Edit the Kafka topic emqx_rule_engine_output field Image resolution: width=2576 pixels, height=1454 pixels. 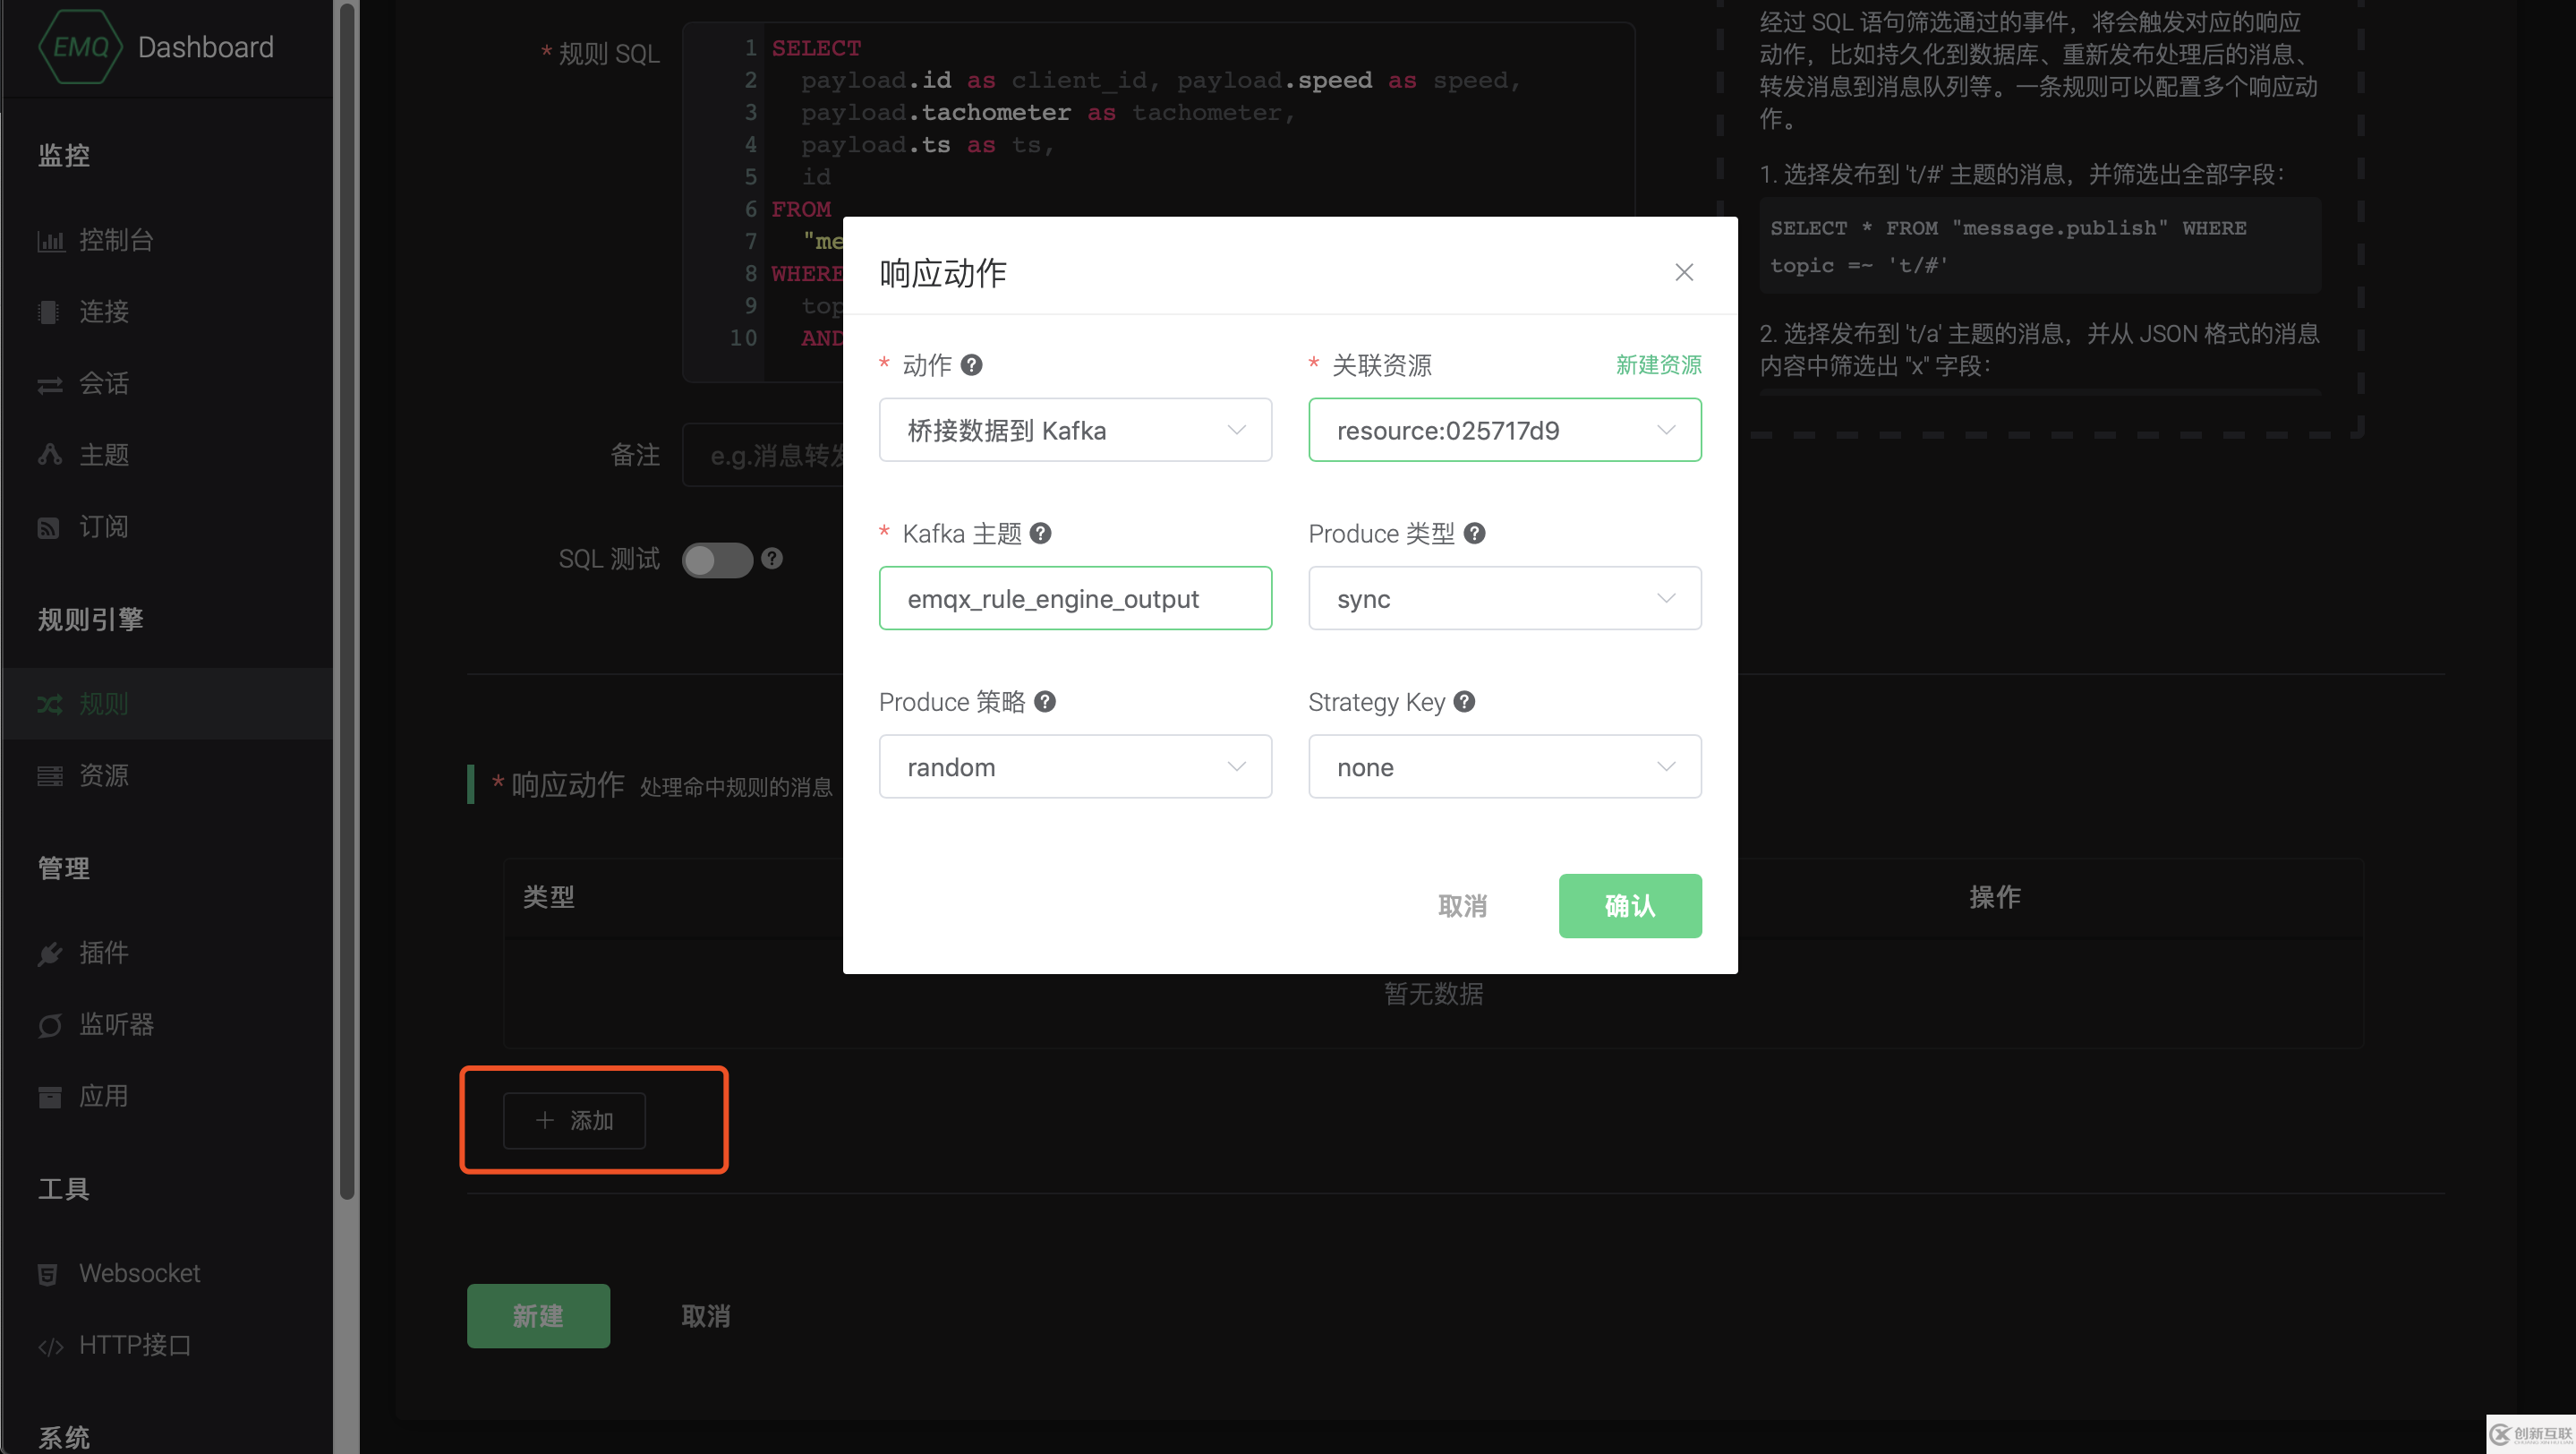click(1074, 598)
